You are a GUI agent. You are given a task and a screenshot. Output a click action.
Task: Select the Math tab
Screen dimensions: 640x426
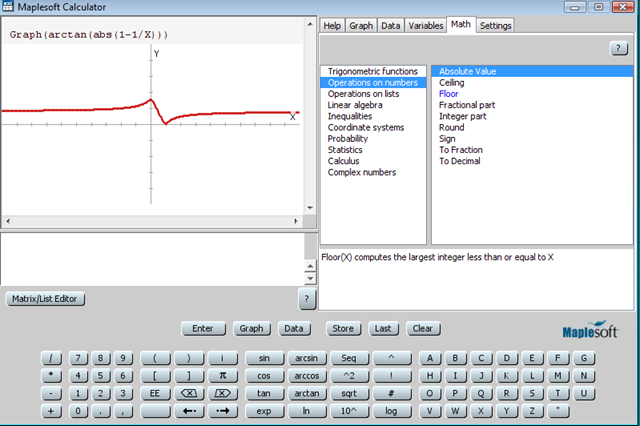(x=461, y=24)
